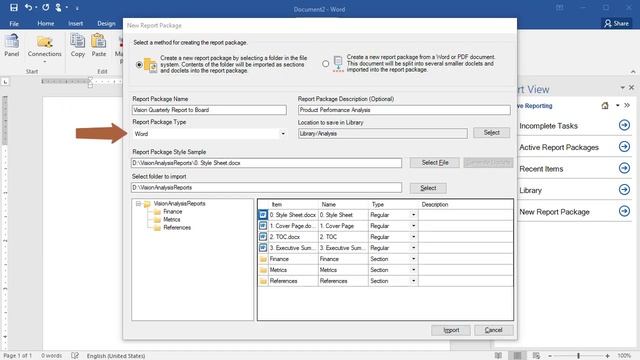Open the Incomplete Tasks arrow icon
The height and width of the screenshot is (360, 640).
click(624, 125)
